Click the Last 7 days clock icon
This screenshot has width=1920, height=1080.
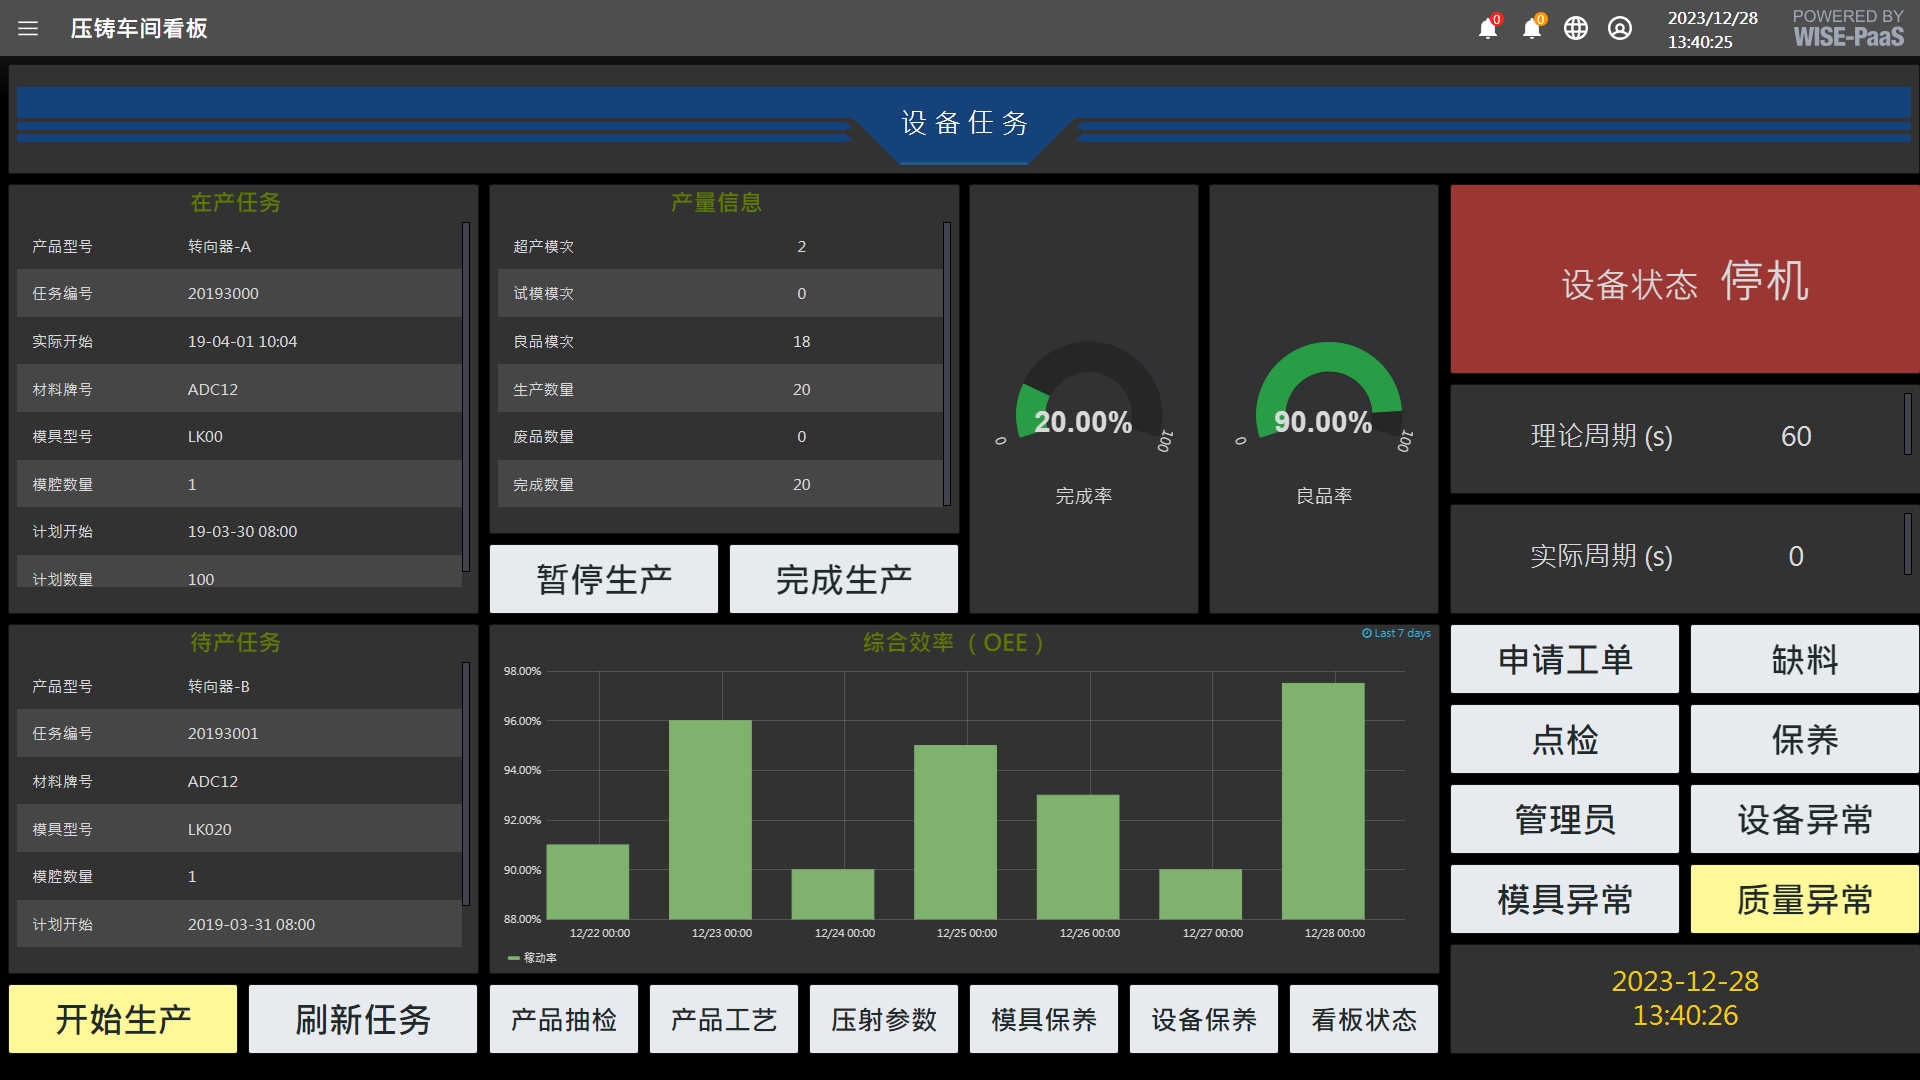pyautogui.click(x=1366, y=633)
